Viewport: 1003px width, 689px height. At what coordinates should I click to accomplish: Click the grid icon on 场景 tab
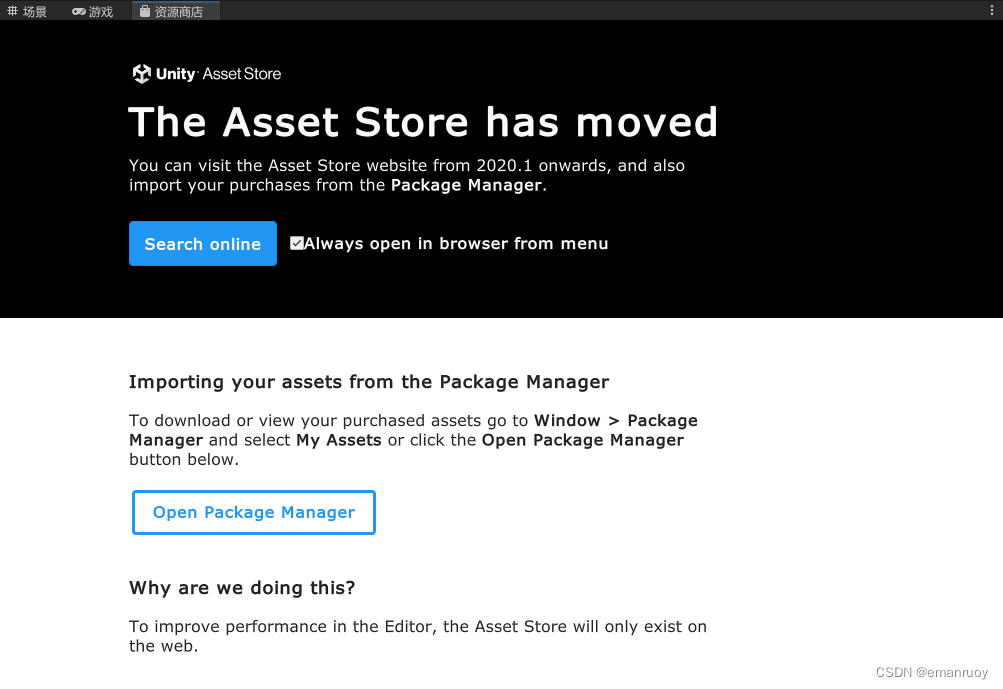(x=13, y=11)
